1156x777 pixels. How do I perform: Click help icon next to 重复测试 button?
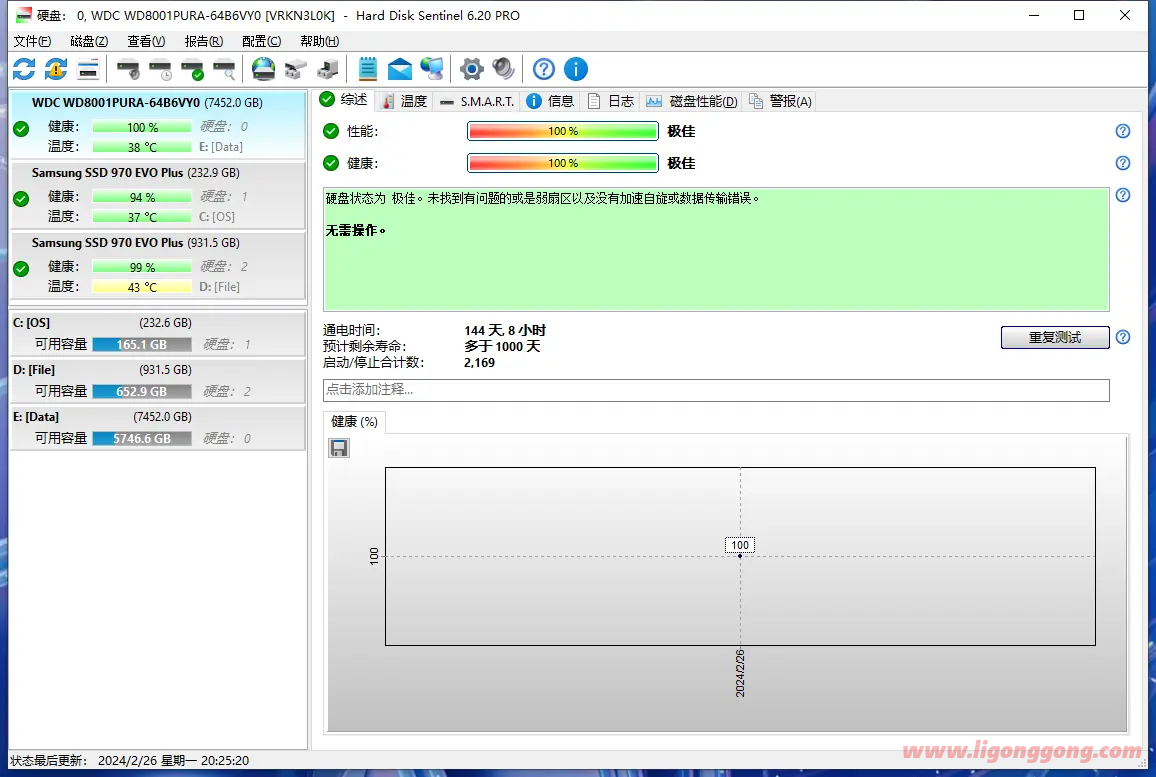tap(1123, 337)
